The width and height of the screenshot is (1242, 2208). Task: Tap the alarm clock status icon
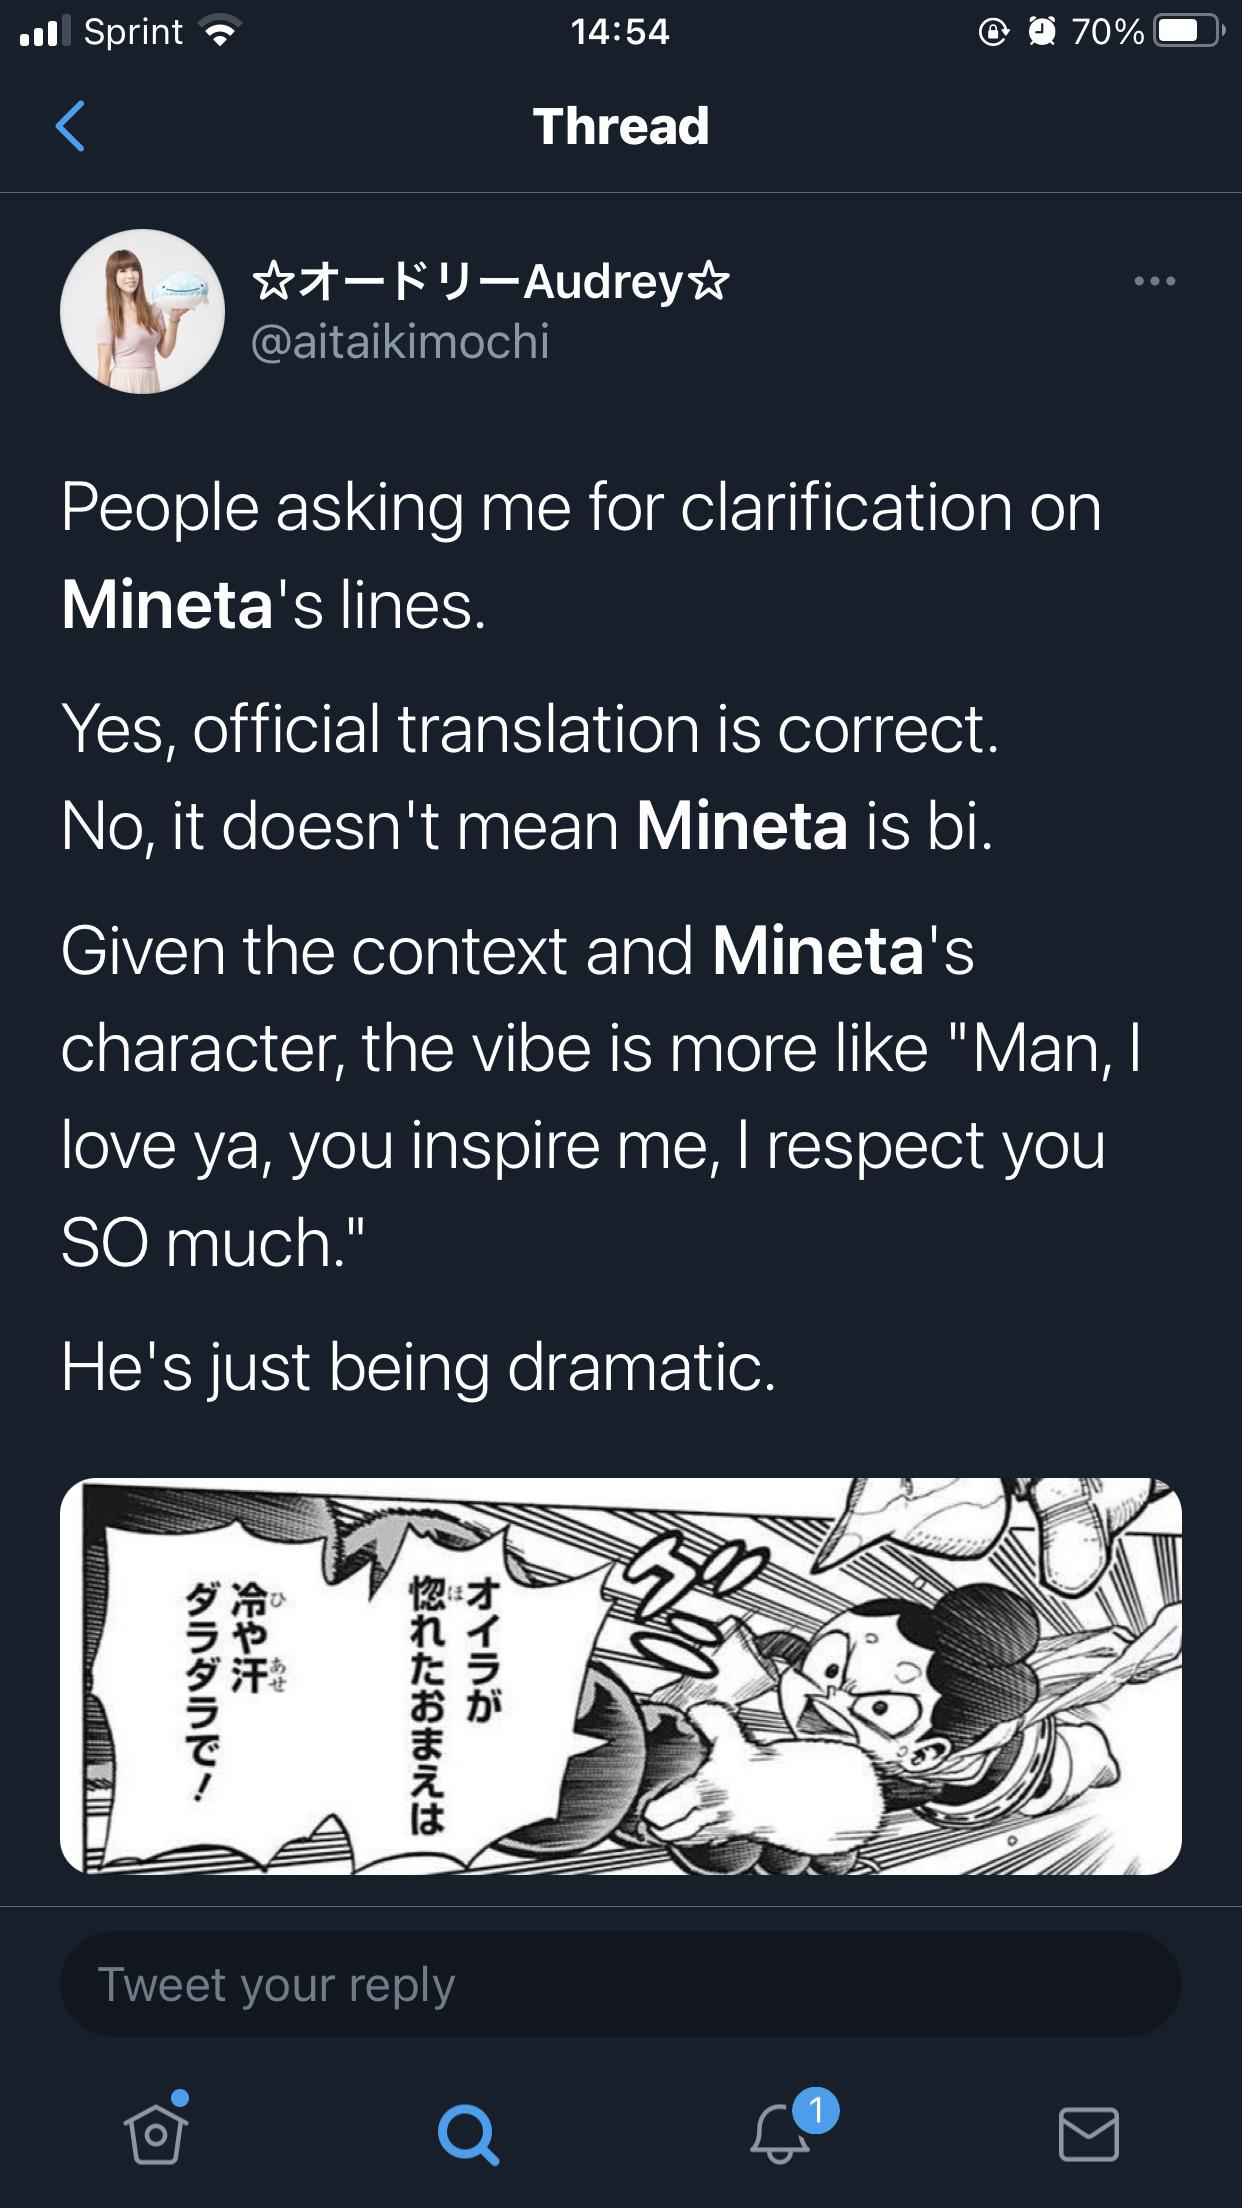[x=1042, y=32]
